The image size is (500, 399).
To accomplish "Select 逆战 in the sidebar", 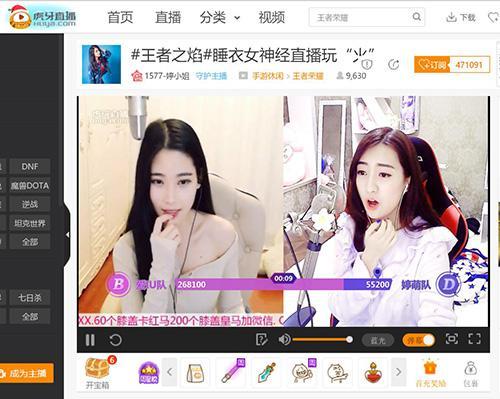I will click(x=30, y=204).
